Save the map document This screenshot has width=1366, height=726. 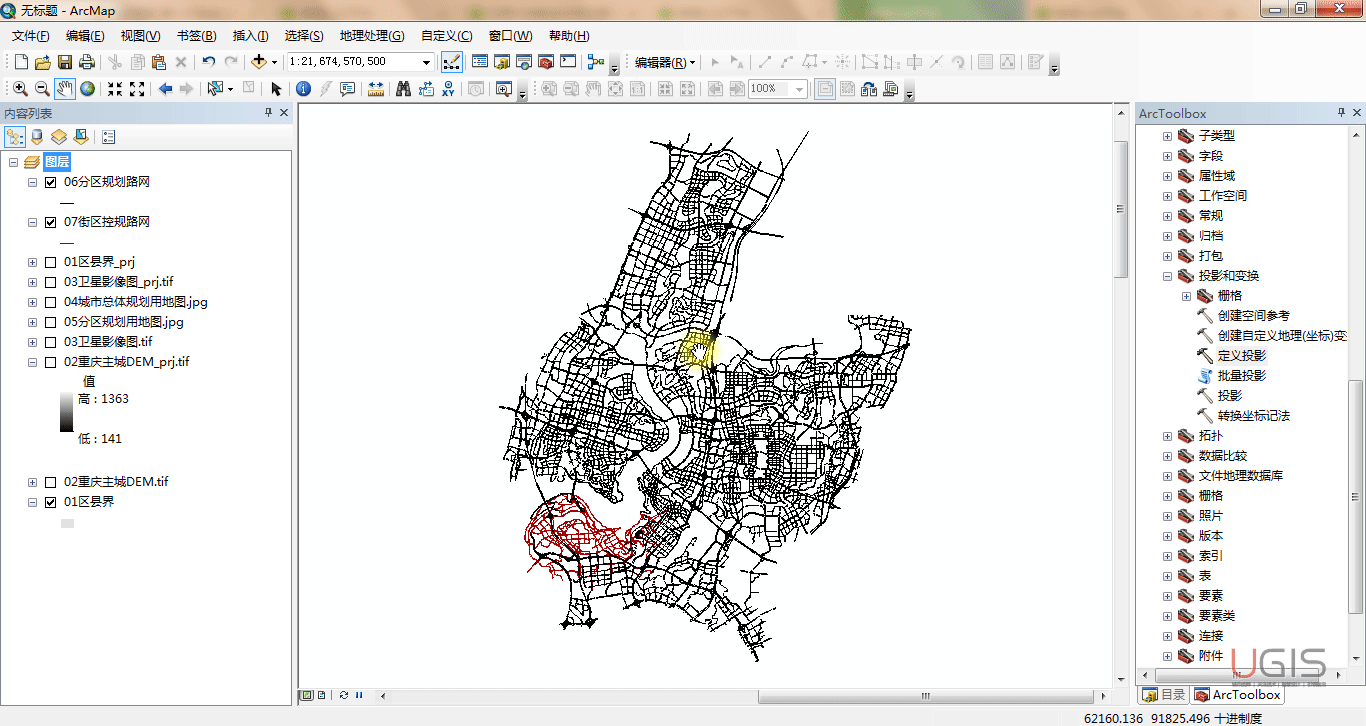click(x=65, y=62)
